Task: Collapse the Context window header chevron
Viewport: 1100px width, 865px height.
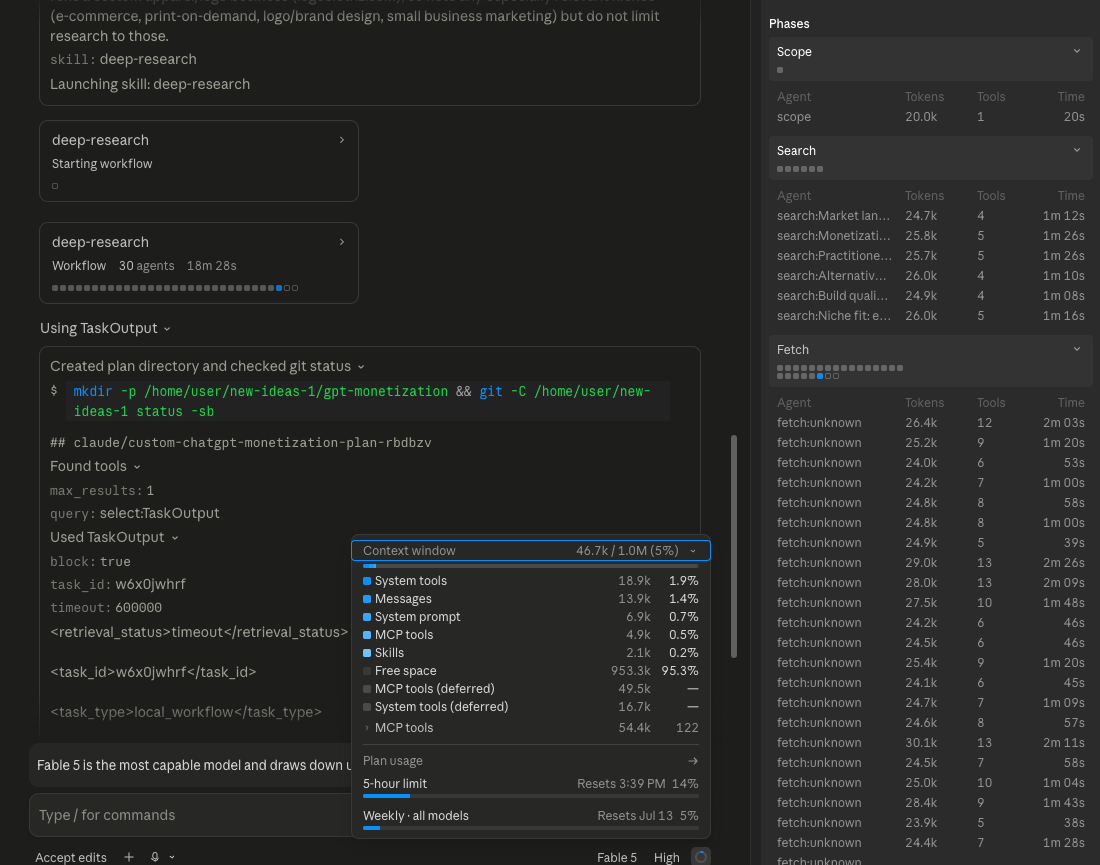Action: point(693,551)
